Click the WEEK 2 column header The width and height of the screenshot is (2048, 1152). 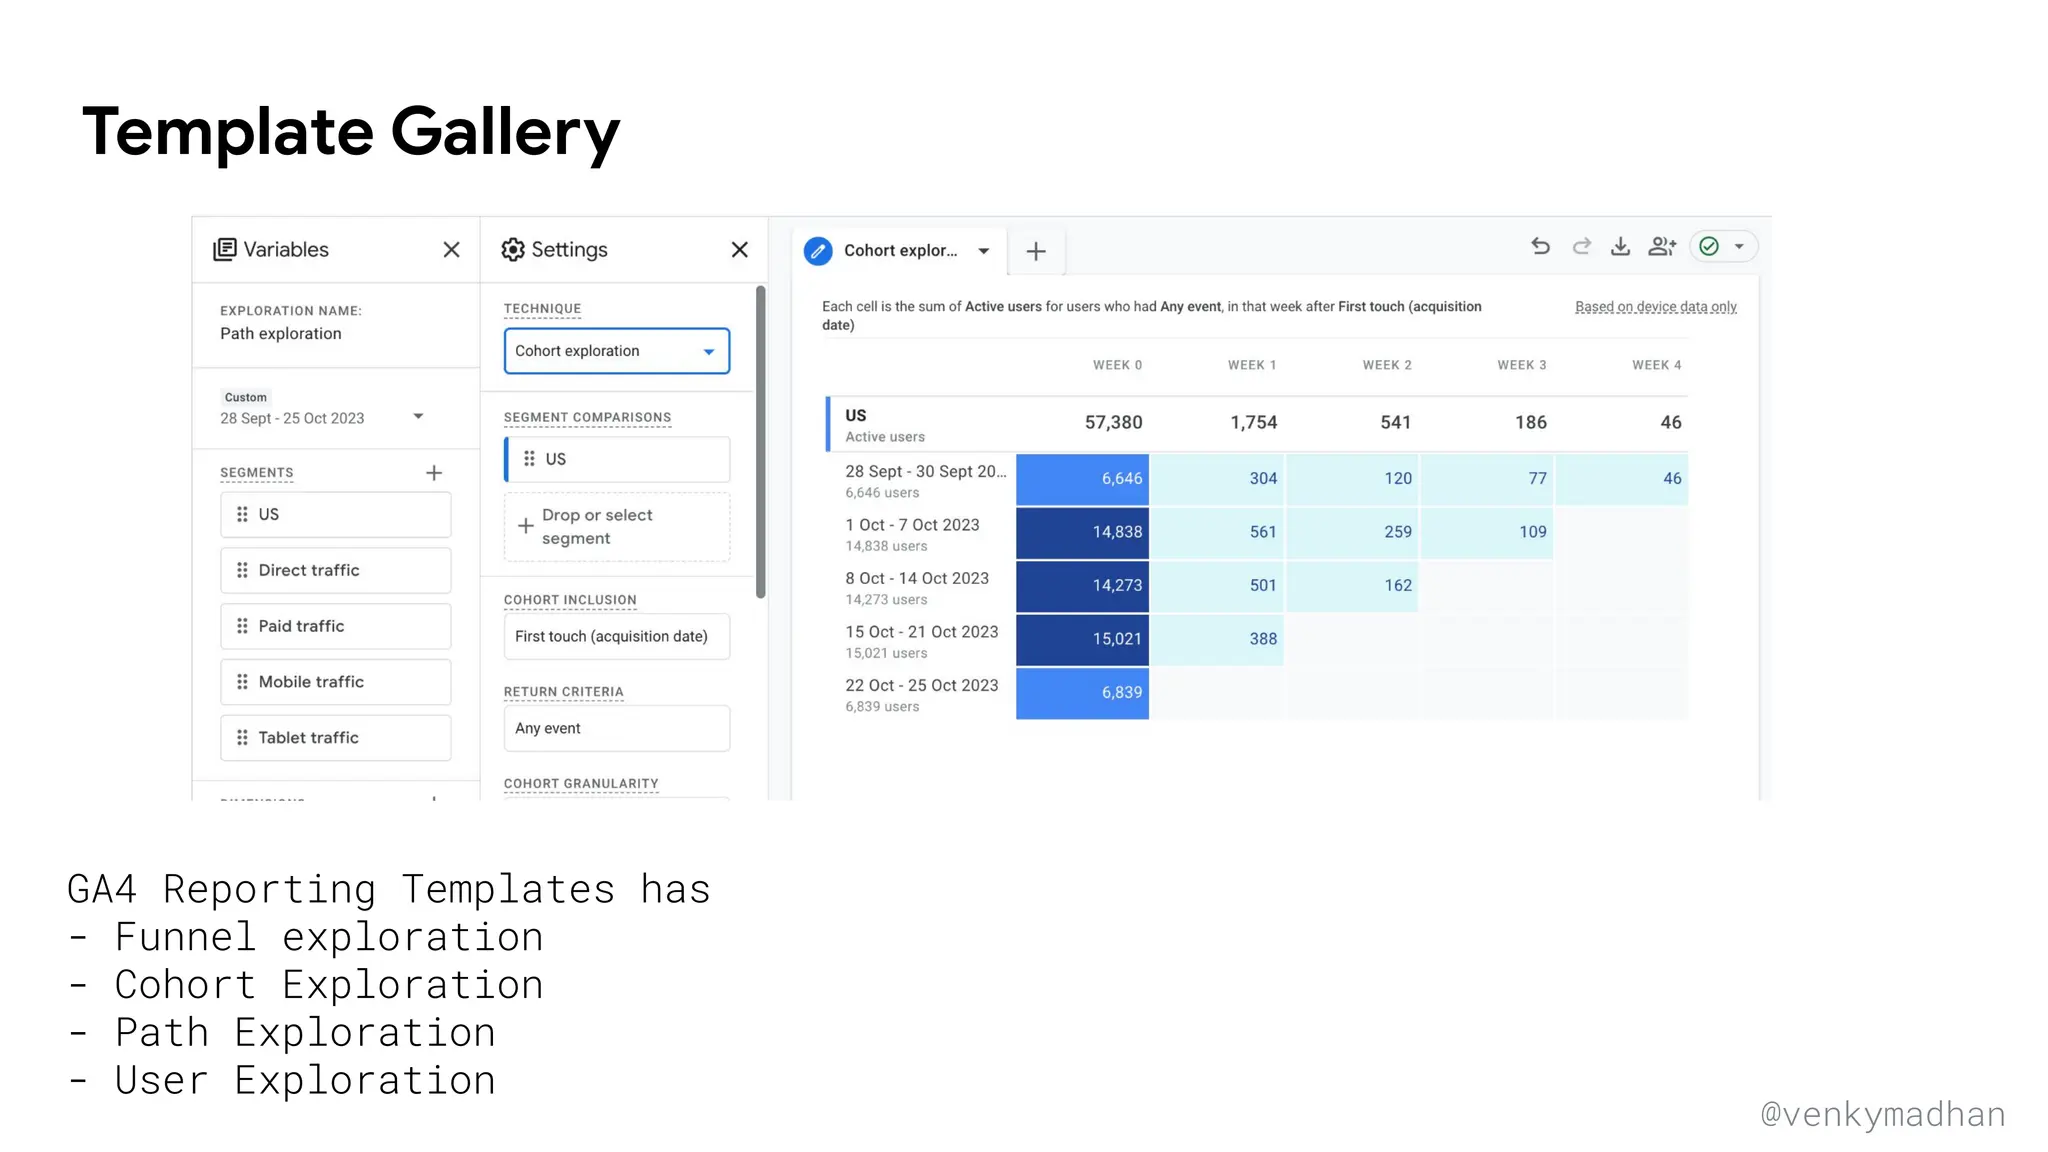(x=1387, y=365)
